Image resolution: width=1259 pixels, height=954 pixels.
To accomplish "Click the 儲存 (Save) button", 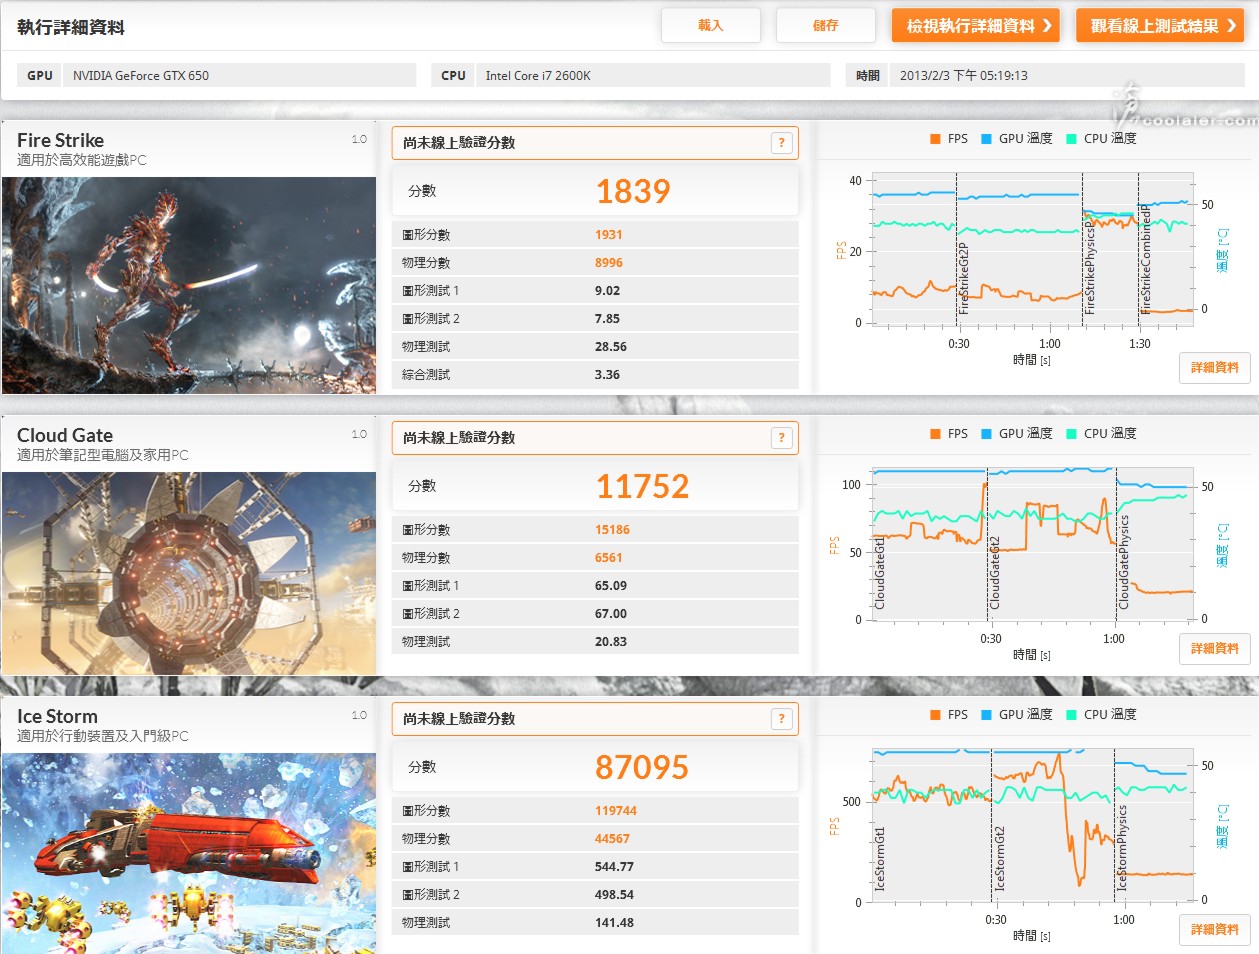I will click(x=826, y=26).
